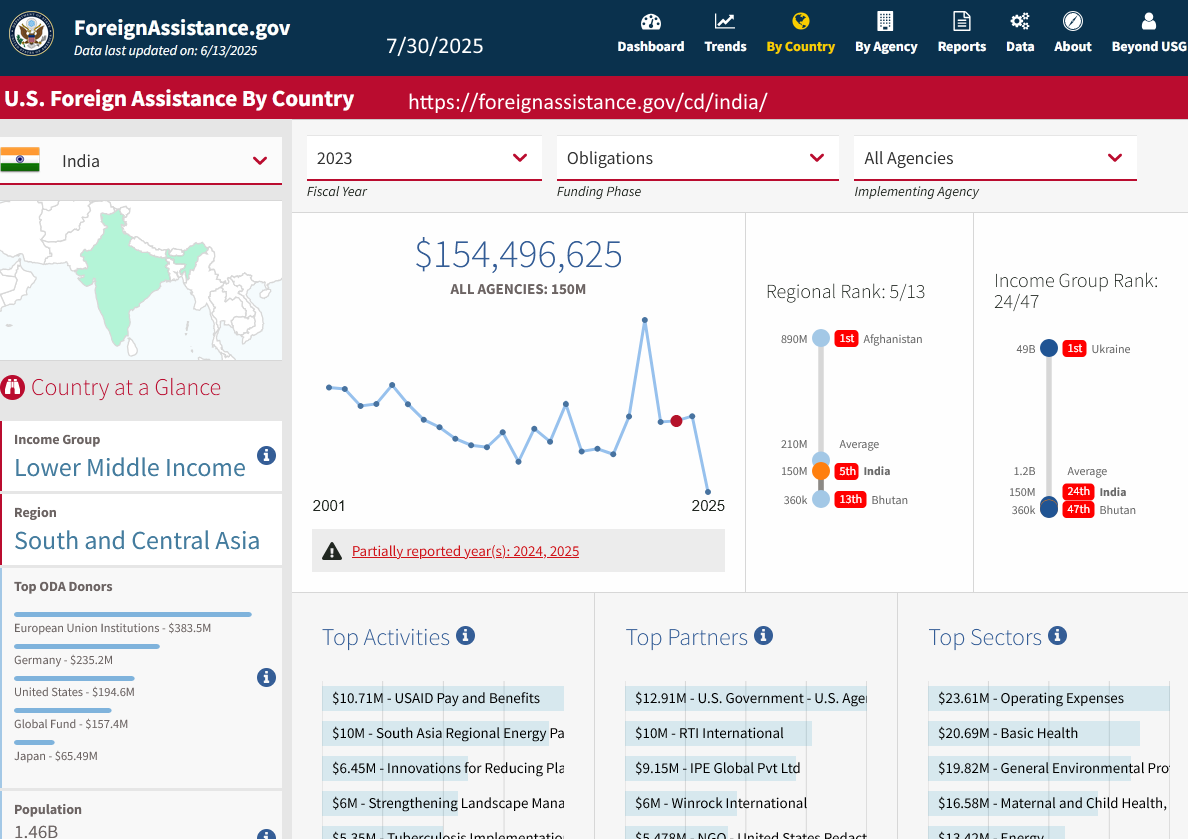Click the Ukraine marker on Income Group Rank scale
Image resolution: width=1188 pixels, height=839 pixels.
coord(1049,348)
